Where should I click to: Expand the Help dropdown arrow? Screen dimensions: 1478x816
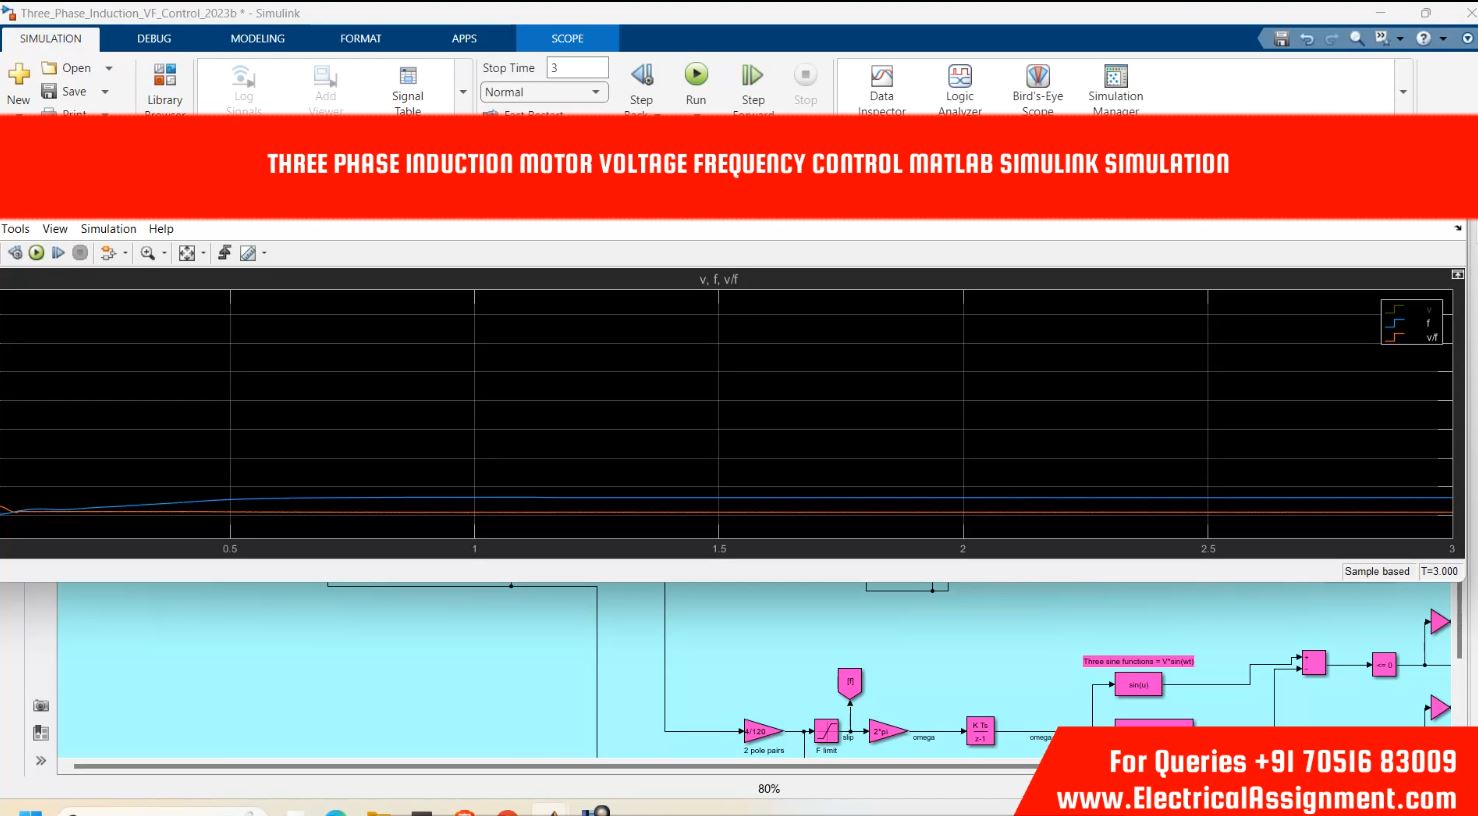tap(1443, 39)
